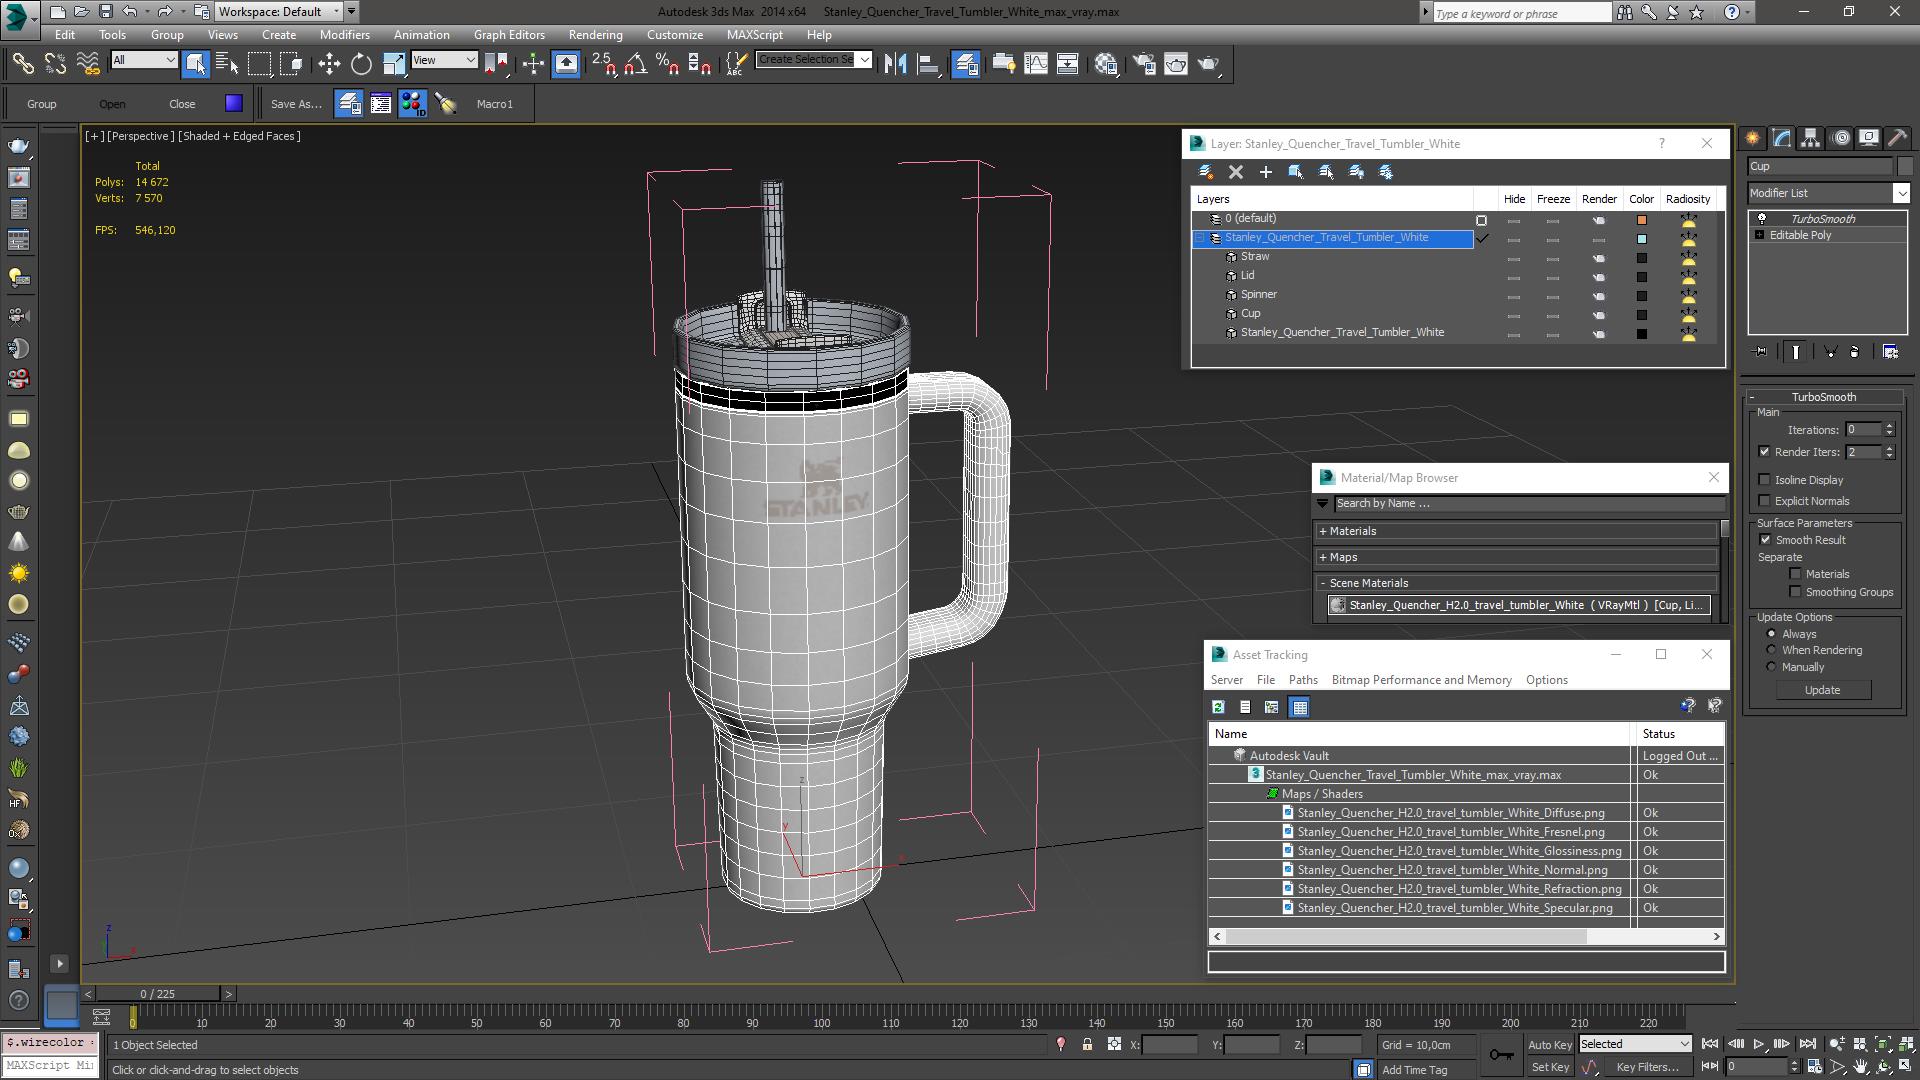
Task: Enable Isoline Display checkbox
Action: tap(1765, 480)
